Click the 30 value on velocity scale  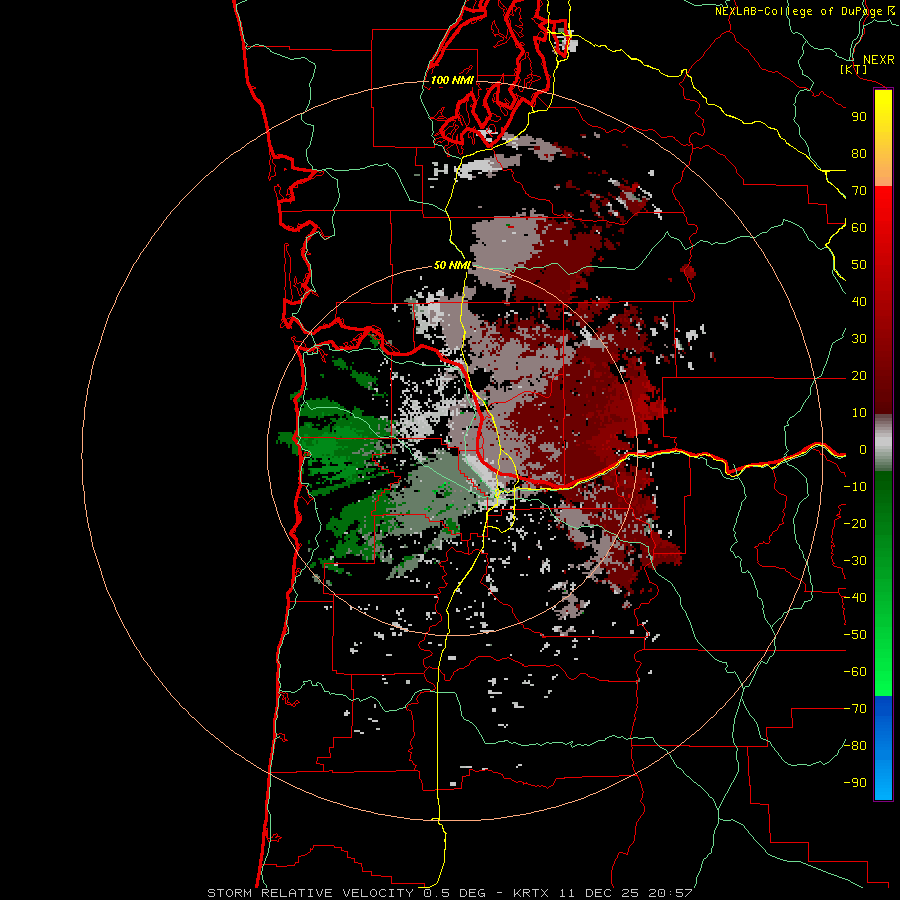coord(859,339)
